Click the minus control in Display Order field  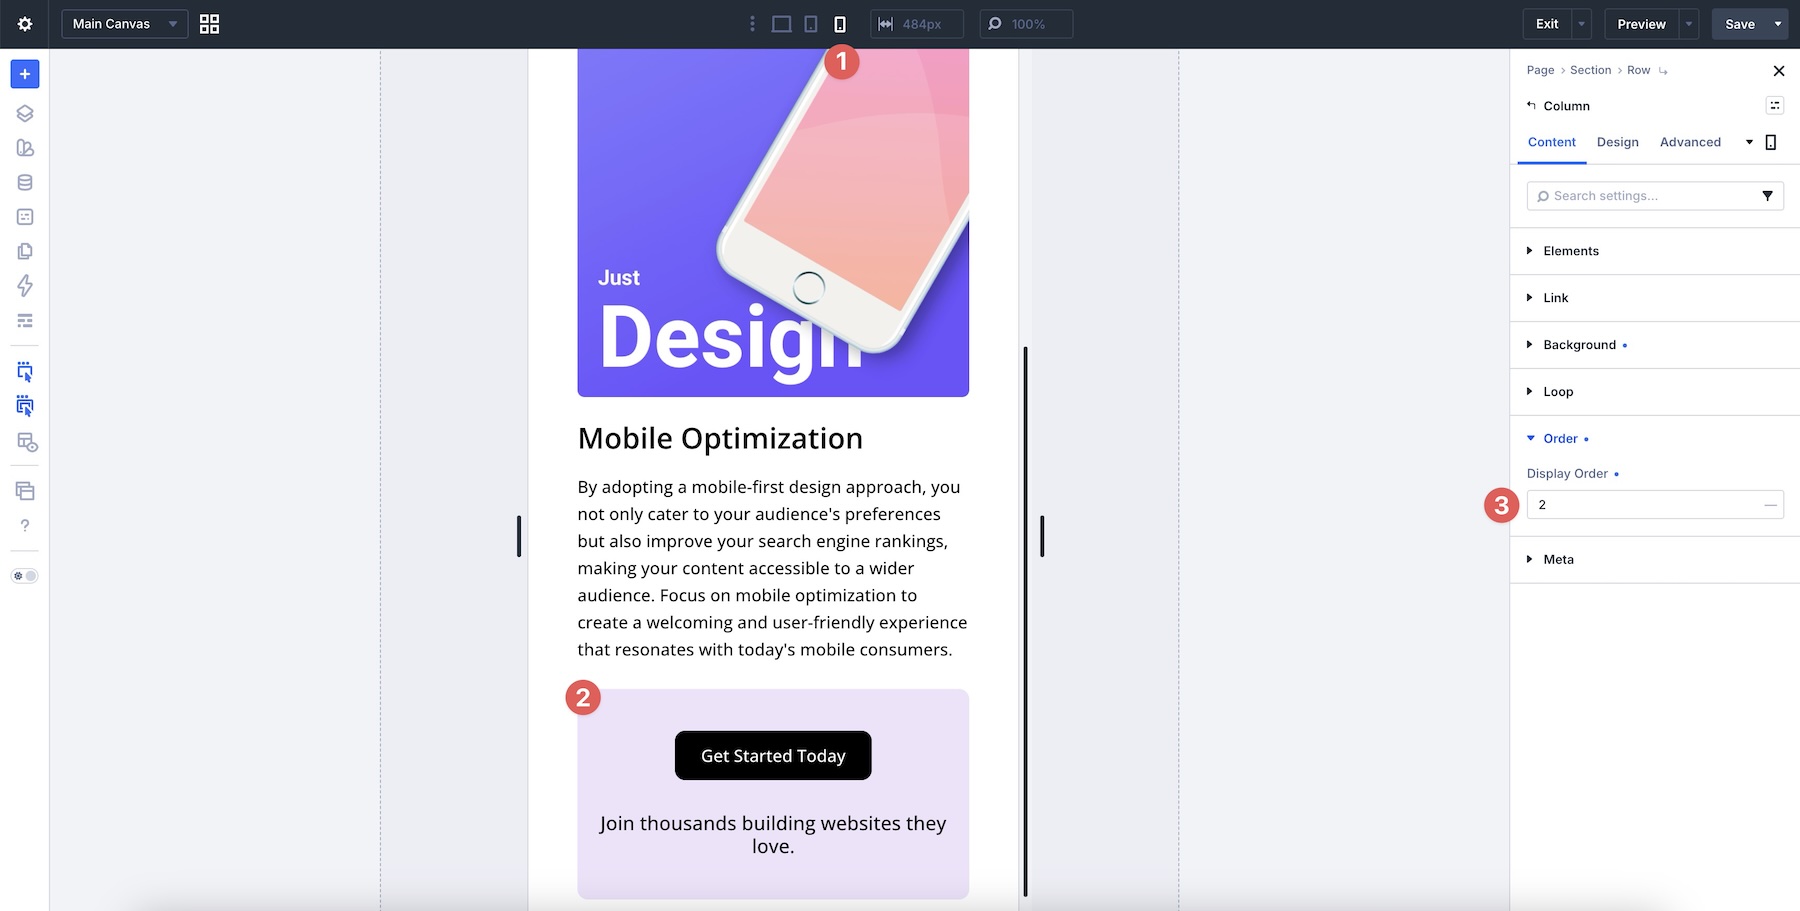(1771, 505)
